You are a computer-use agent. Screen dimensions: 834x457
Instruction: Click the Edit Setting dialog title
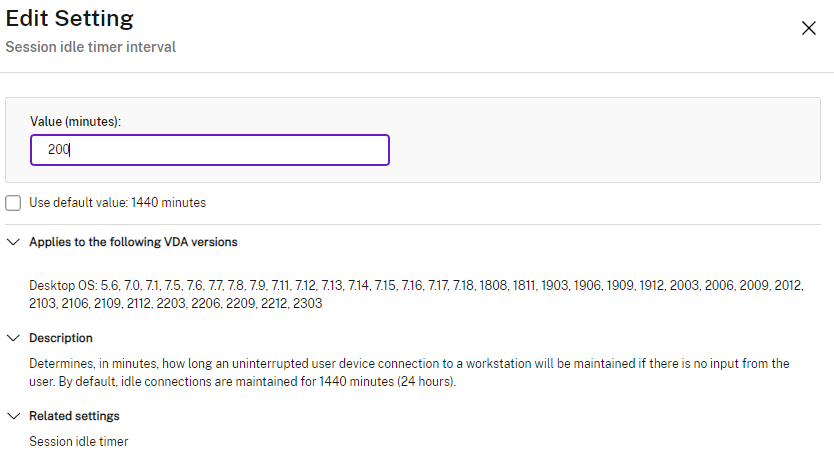point(70,18)
